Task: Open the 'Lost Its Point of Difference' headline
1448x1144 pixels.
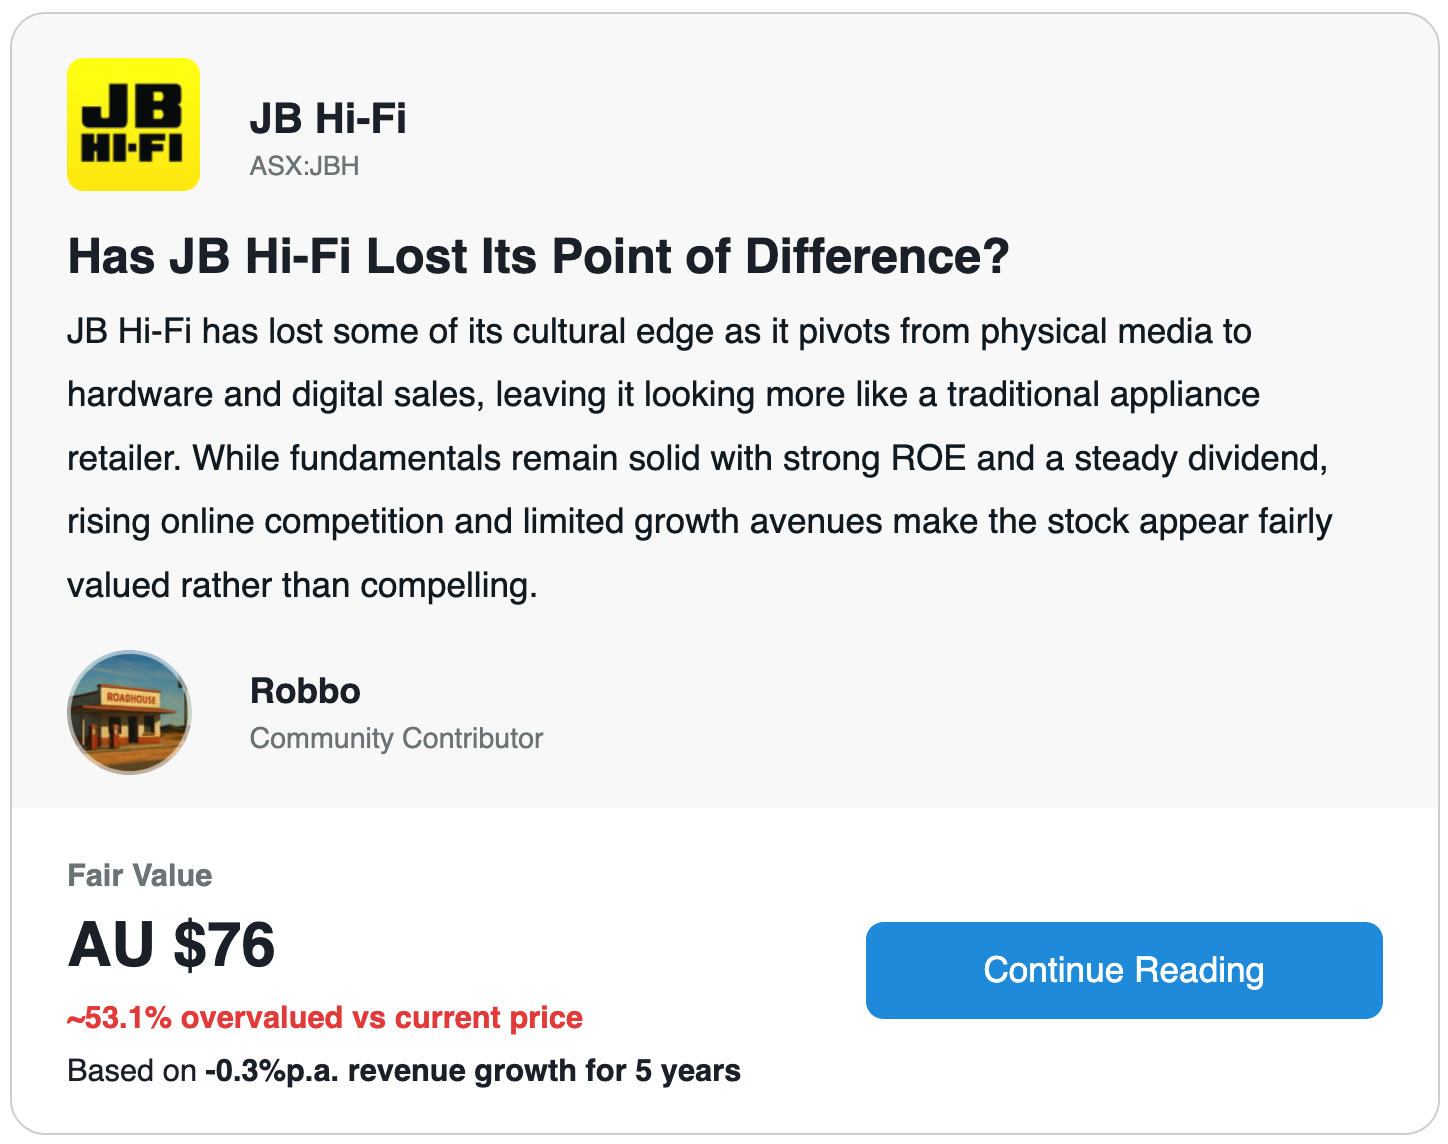Action: (537, 256)
